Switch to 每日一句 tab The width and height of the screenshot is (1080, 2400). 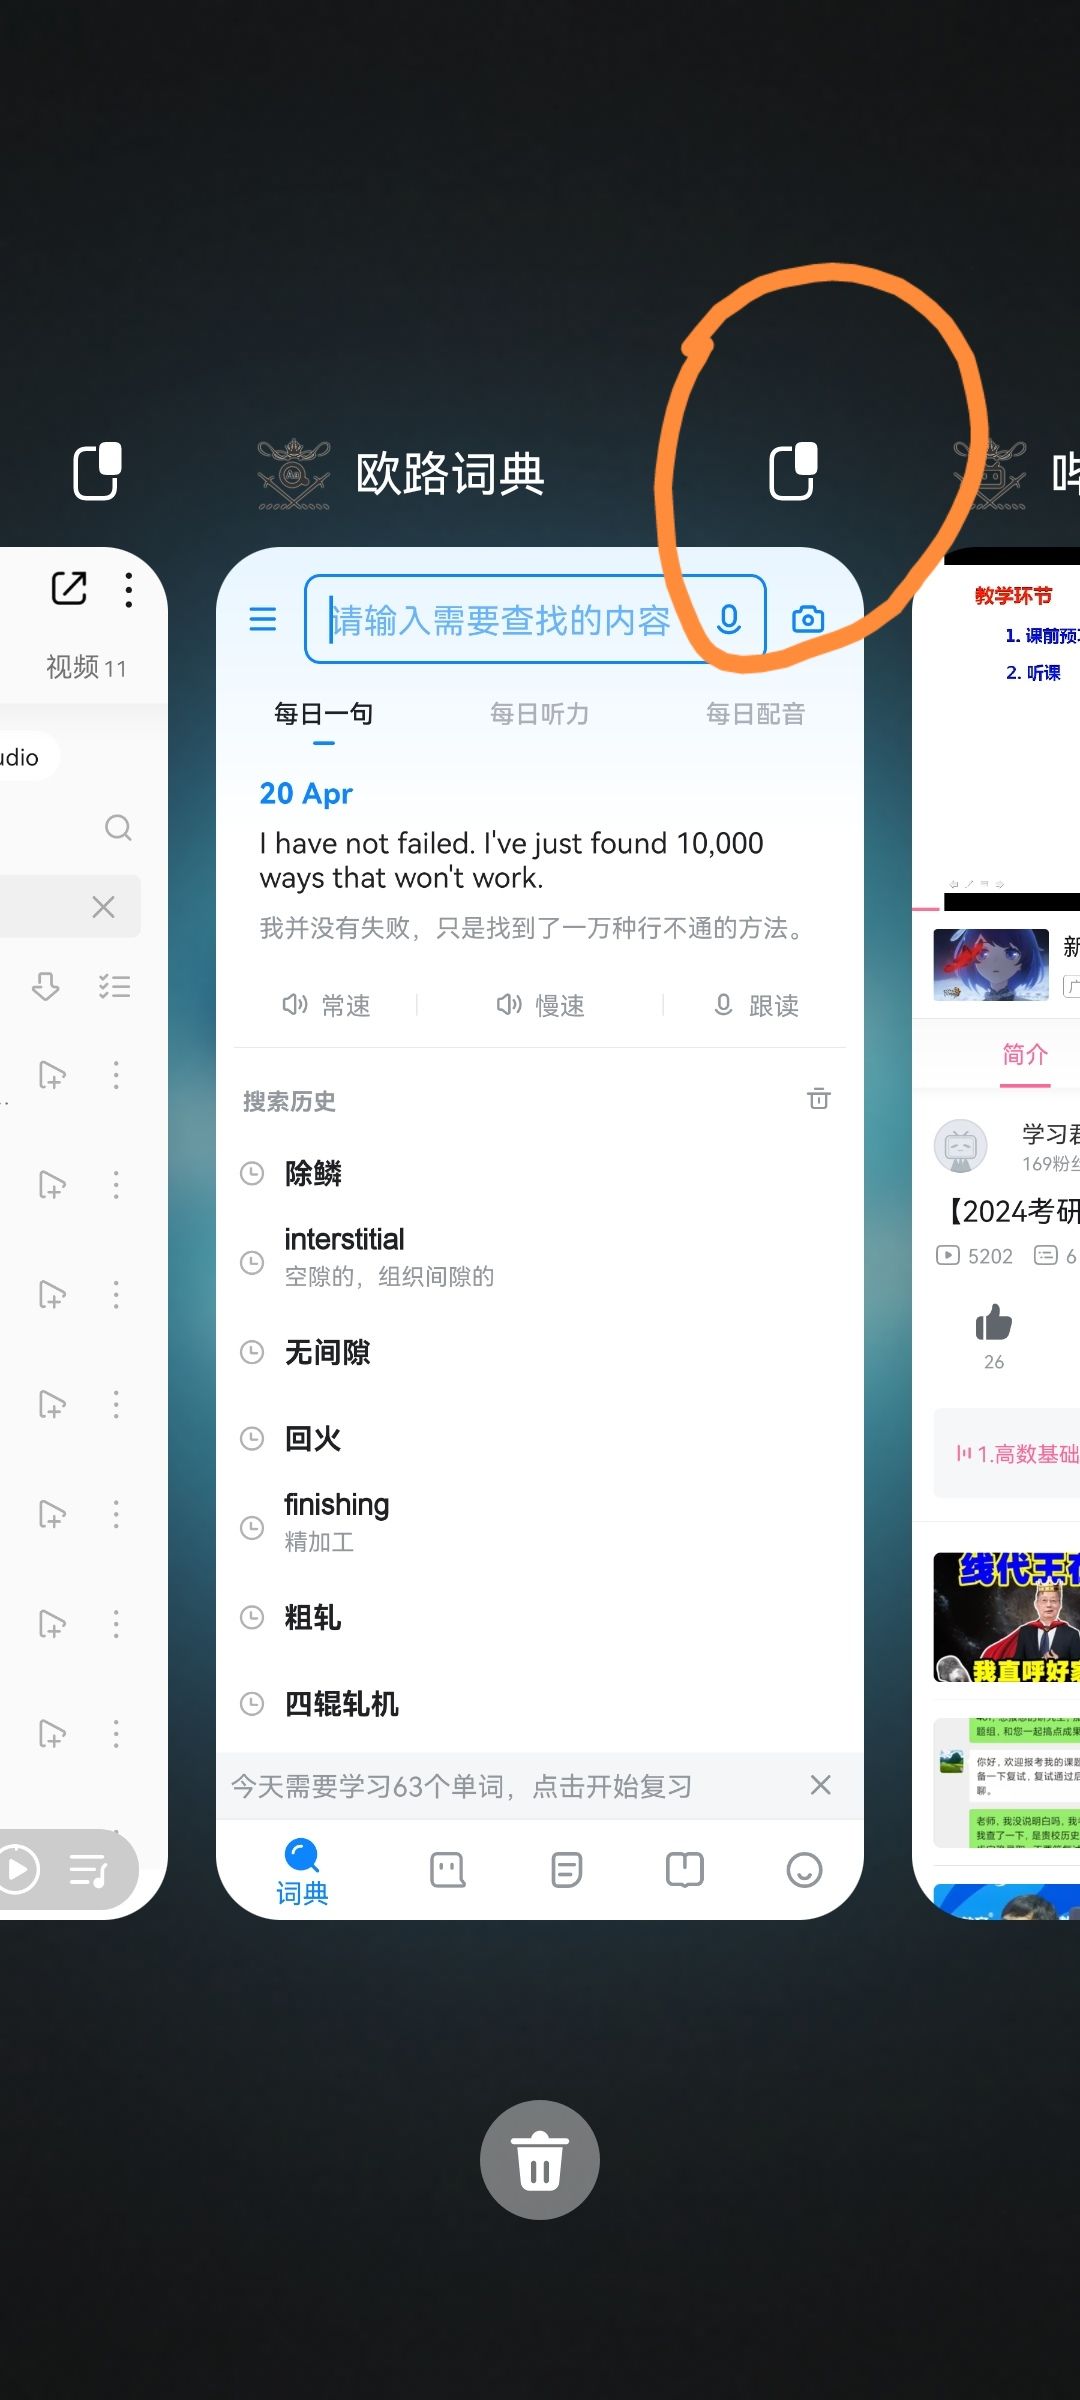click(323, 714)
